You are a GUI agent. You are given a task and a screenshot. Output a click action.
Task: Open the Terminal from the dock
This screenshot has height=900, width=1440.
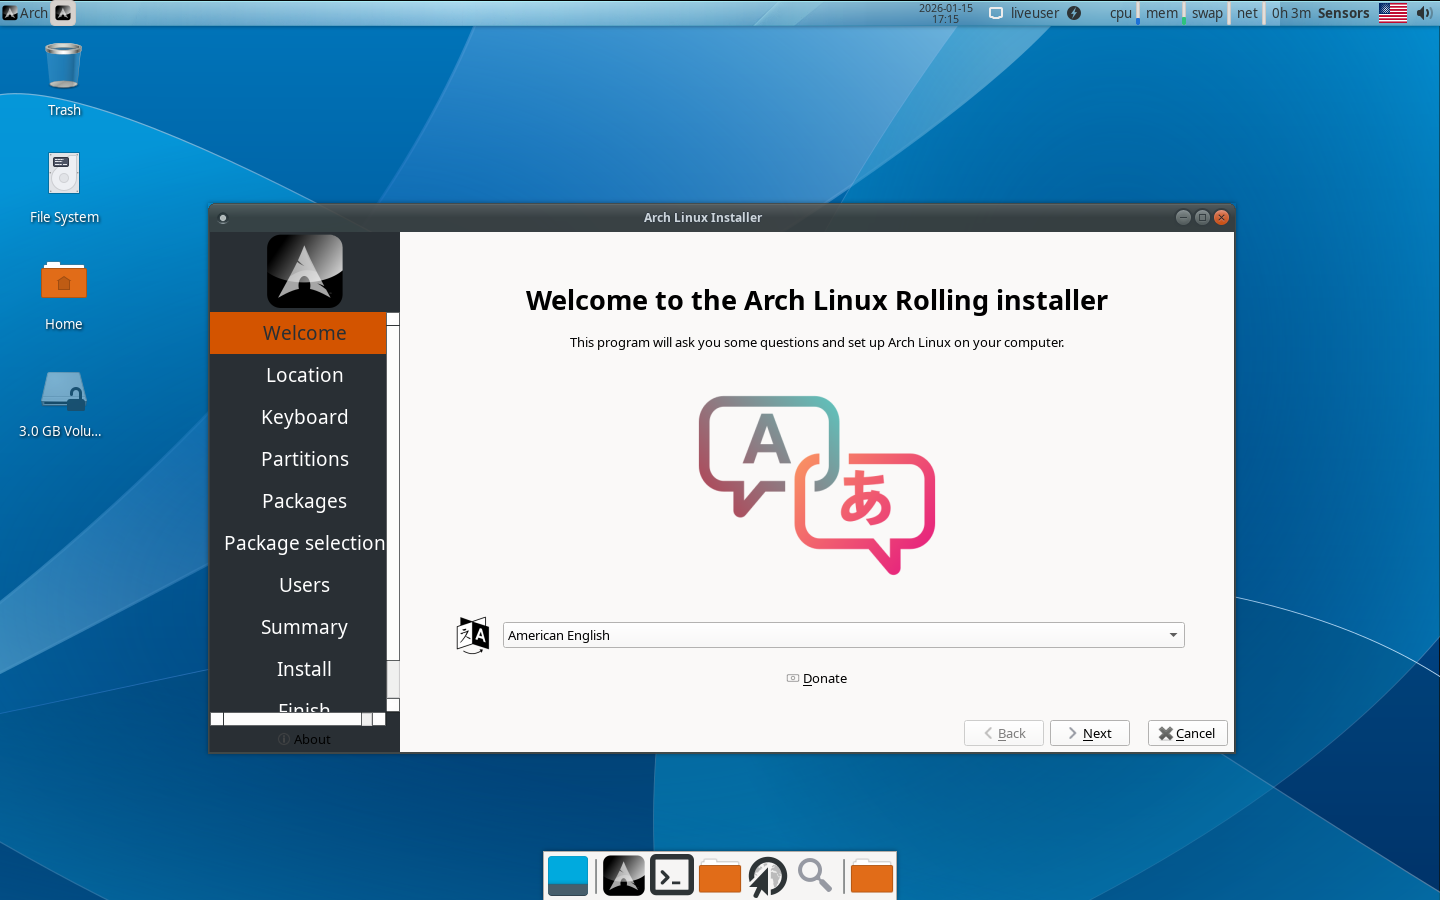tap(672, 876)
